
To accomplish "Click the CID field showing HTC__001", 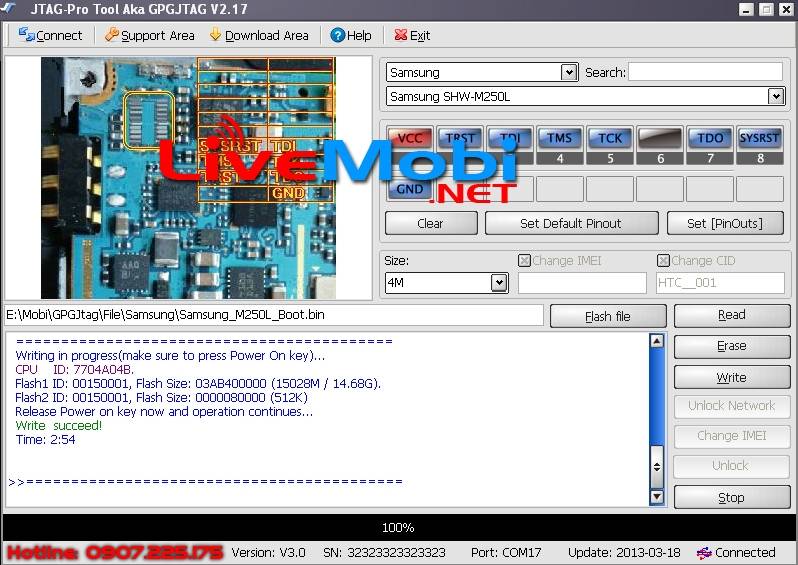I will [x=720, y=282].
